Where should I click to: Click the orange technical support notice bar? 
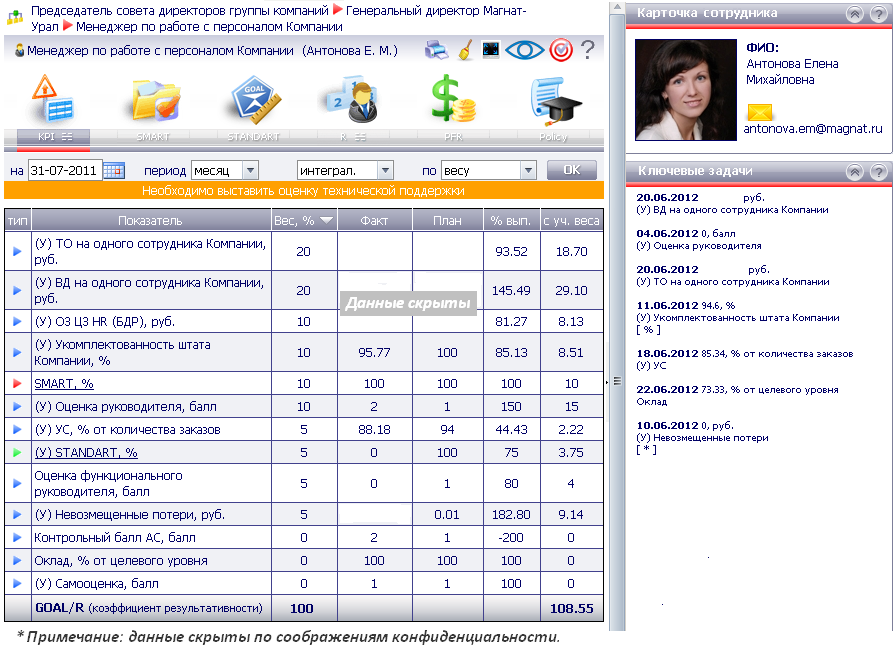[304, 191]
